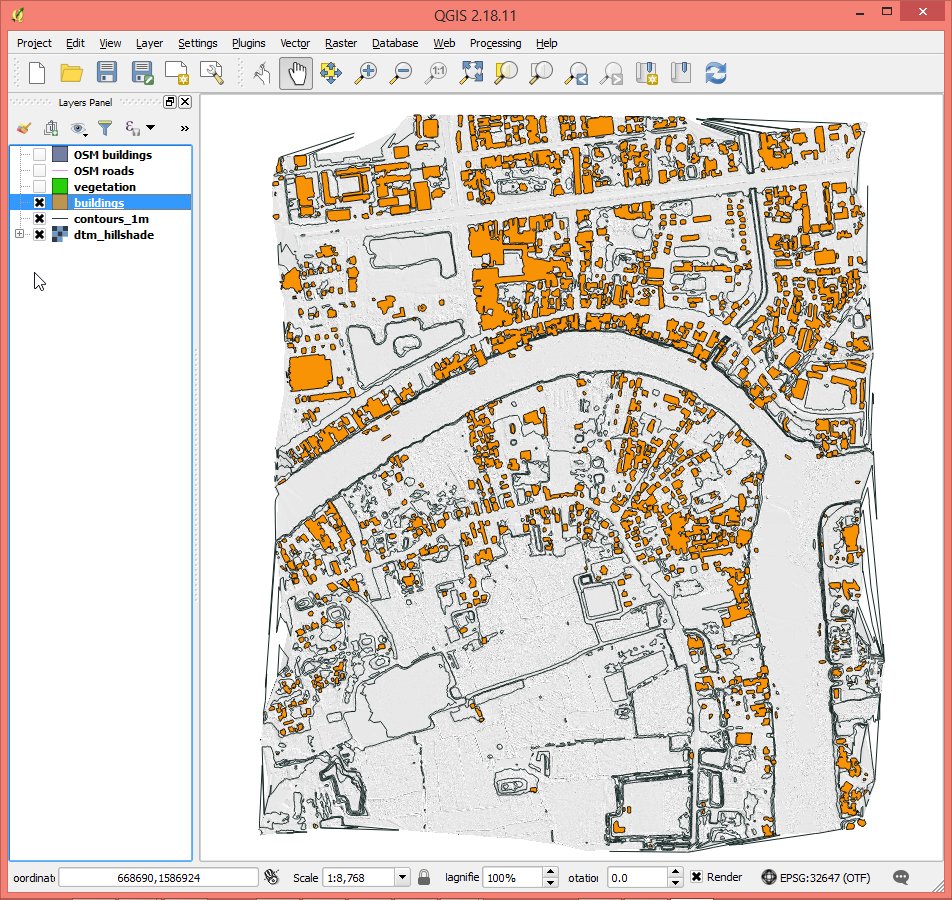This screenshot has width=952, height=900.
Task: Open the Style Dock paintbrush icon
Action: pyautogui.click(x=24, y=128)
